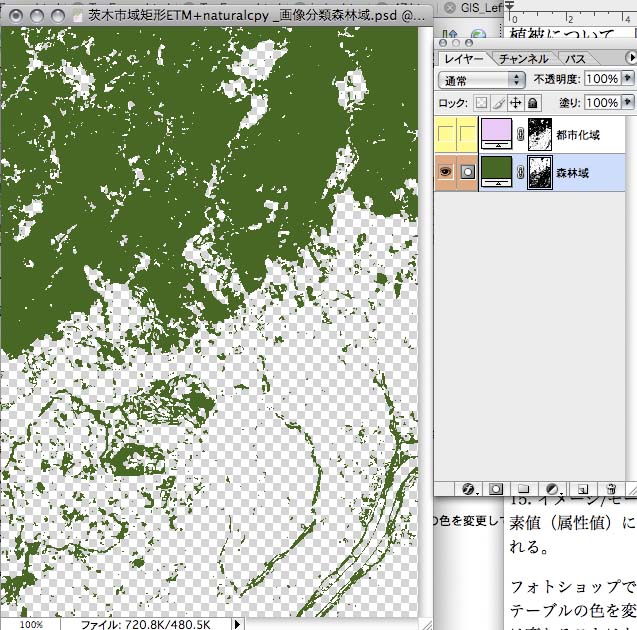The image size is (637, 630).
Task: Click the 塗り 100% field
Action: point(603,102)
